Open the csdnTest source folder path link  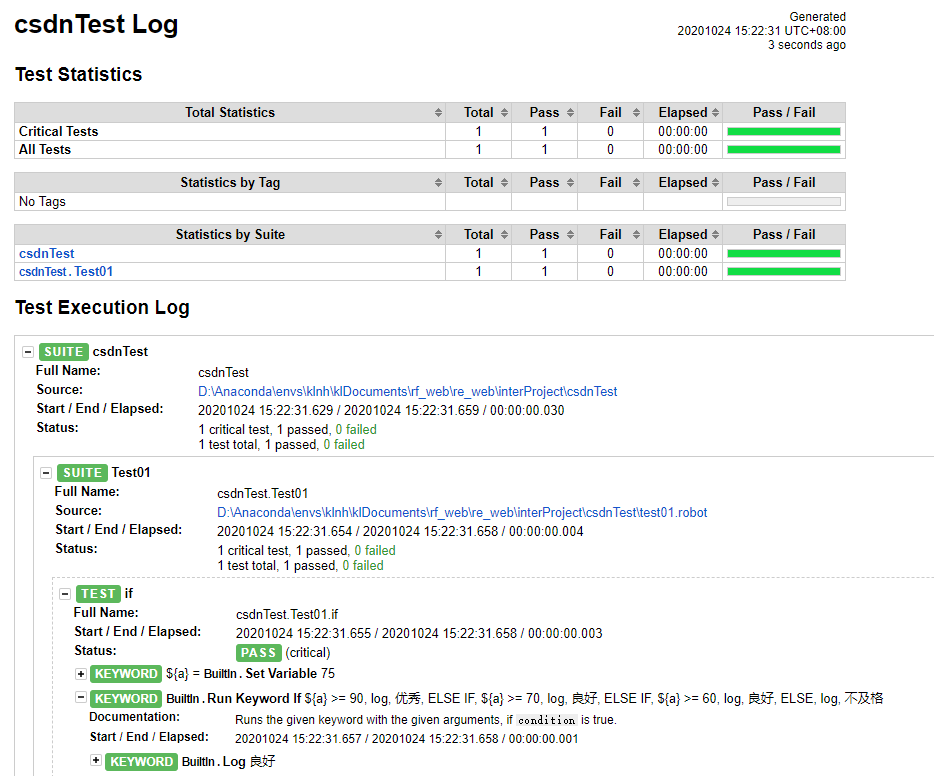(x=407, y=391)
